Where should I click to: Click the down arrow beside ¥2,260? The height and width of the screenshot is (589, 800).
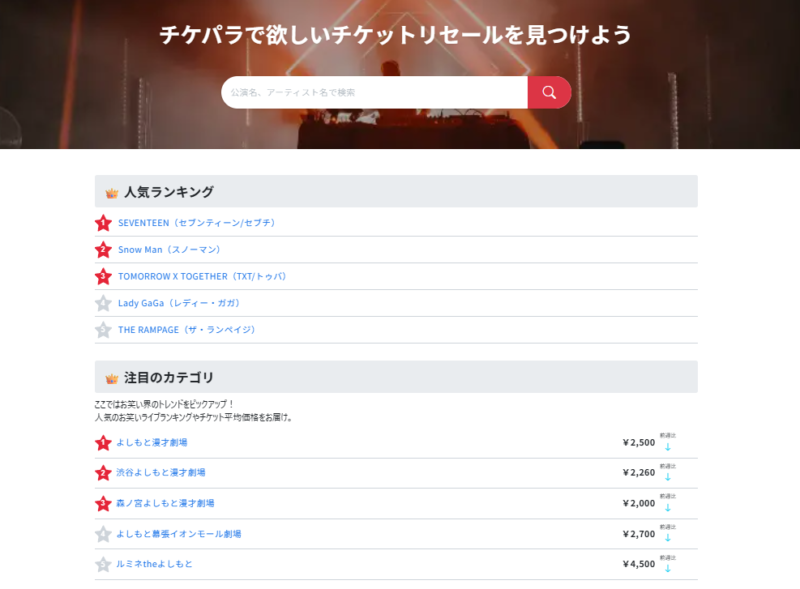tap(668, 477)
